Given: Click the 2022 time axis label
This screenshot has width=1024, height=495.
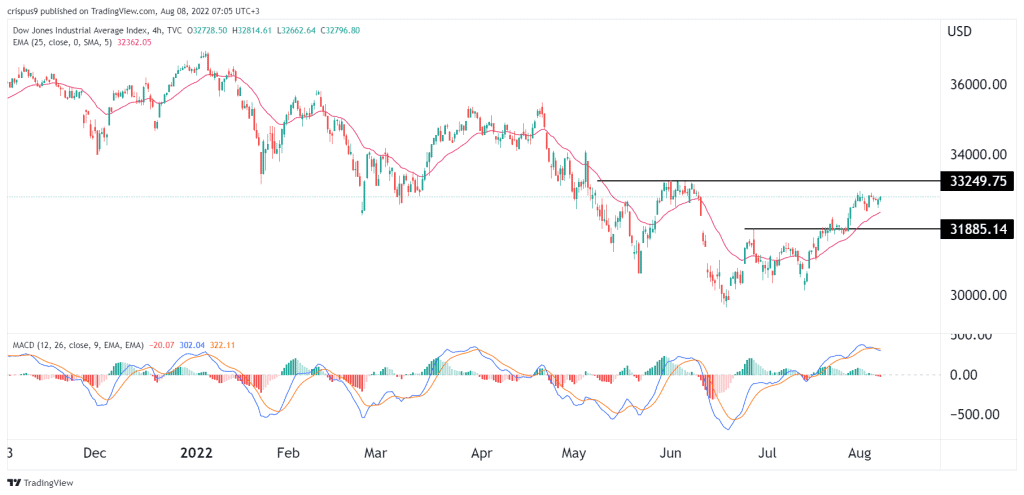Looking at the screenshot, I should click(x=197, y=453).
